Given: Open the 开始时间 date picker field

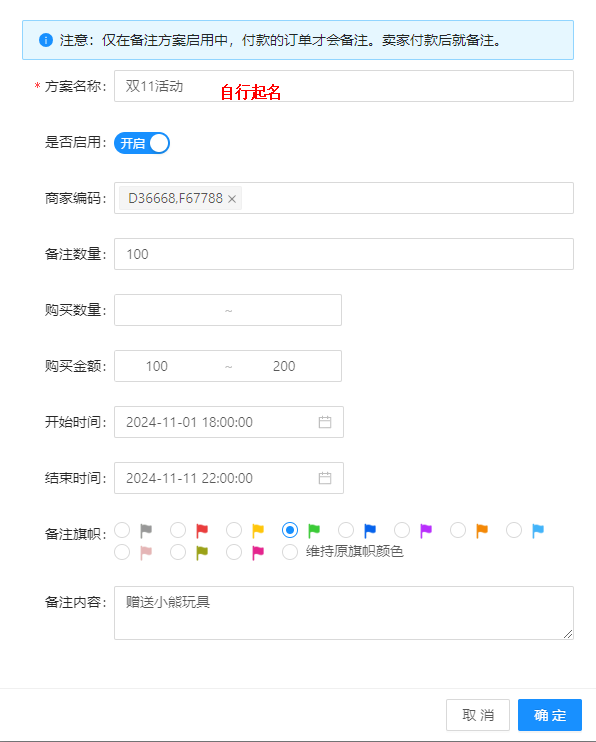Looking at the screenshot, I should point(229,422).
